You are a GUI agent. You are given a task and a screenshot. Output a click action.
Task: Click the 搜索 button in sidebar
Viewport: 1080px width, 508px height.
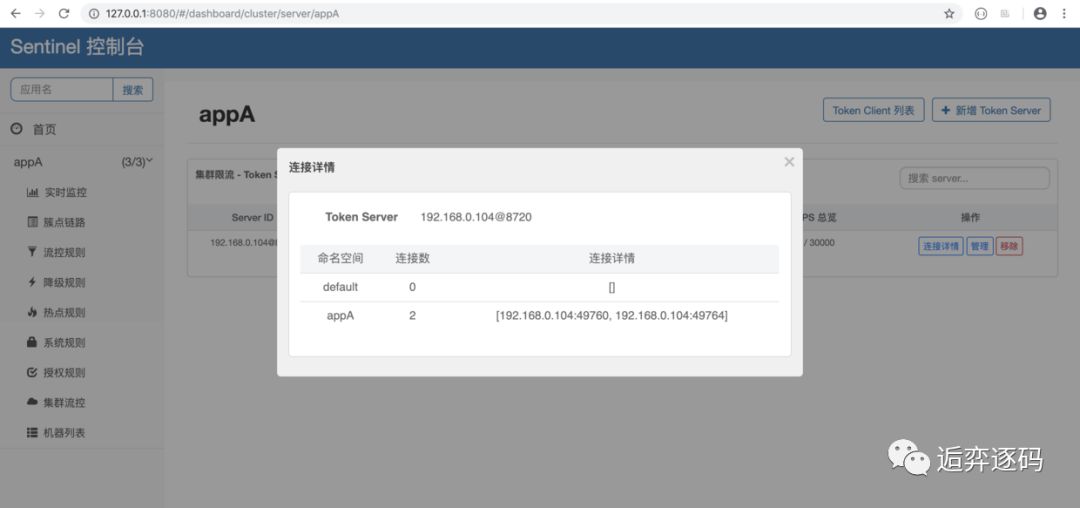(x=133, y=89)
